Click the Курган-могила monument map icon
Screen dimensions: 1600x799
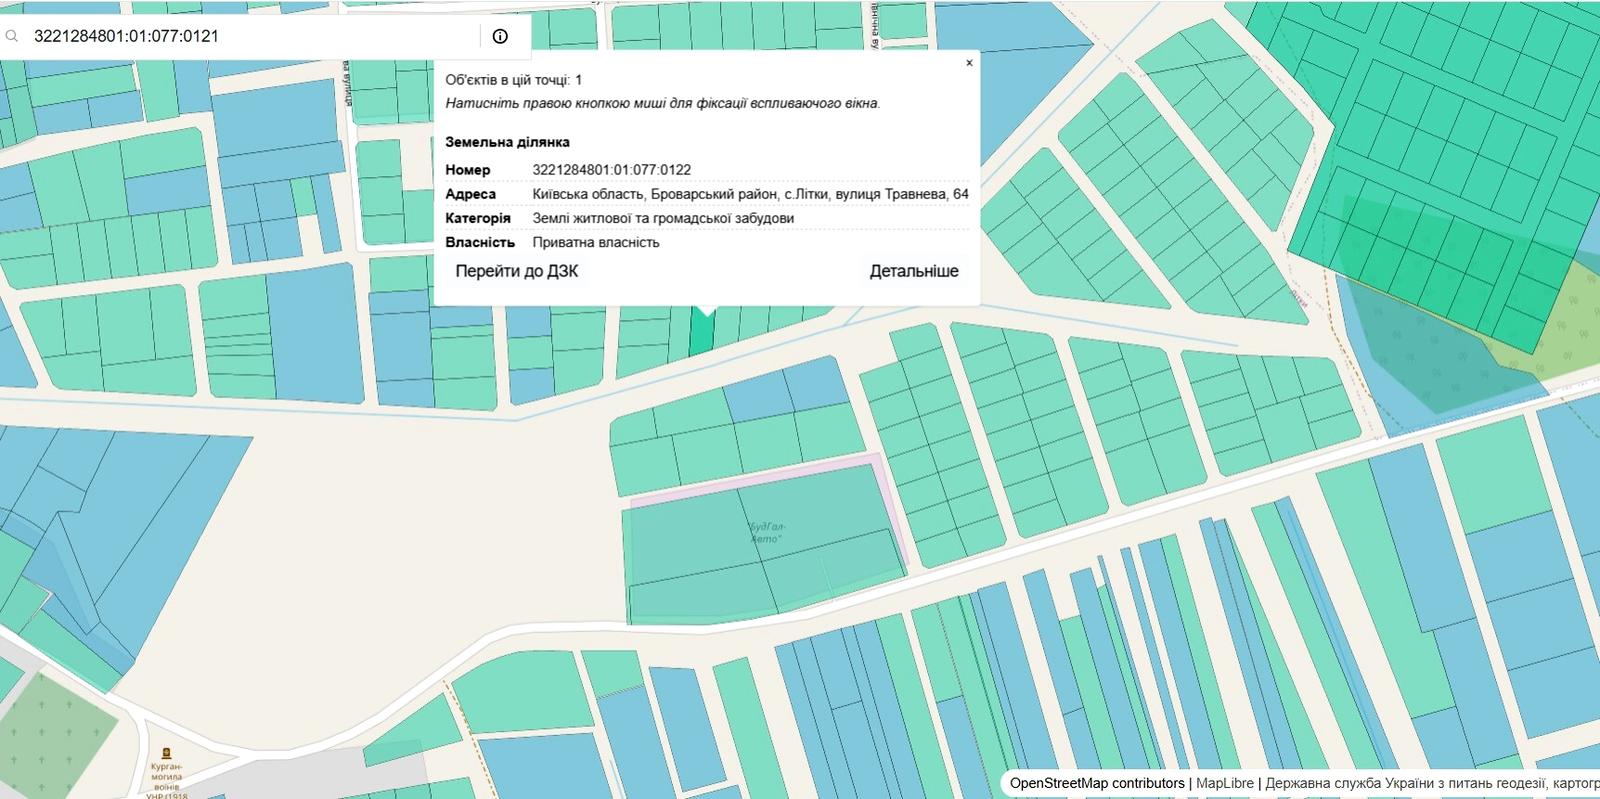point(166,753)
